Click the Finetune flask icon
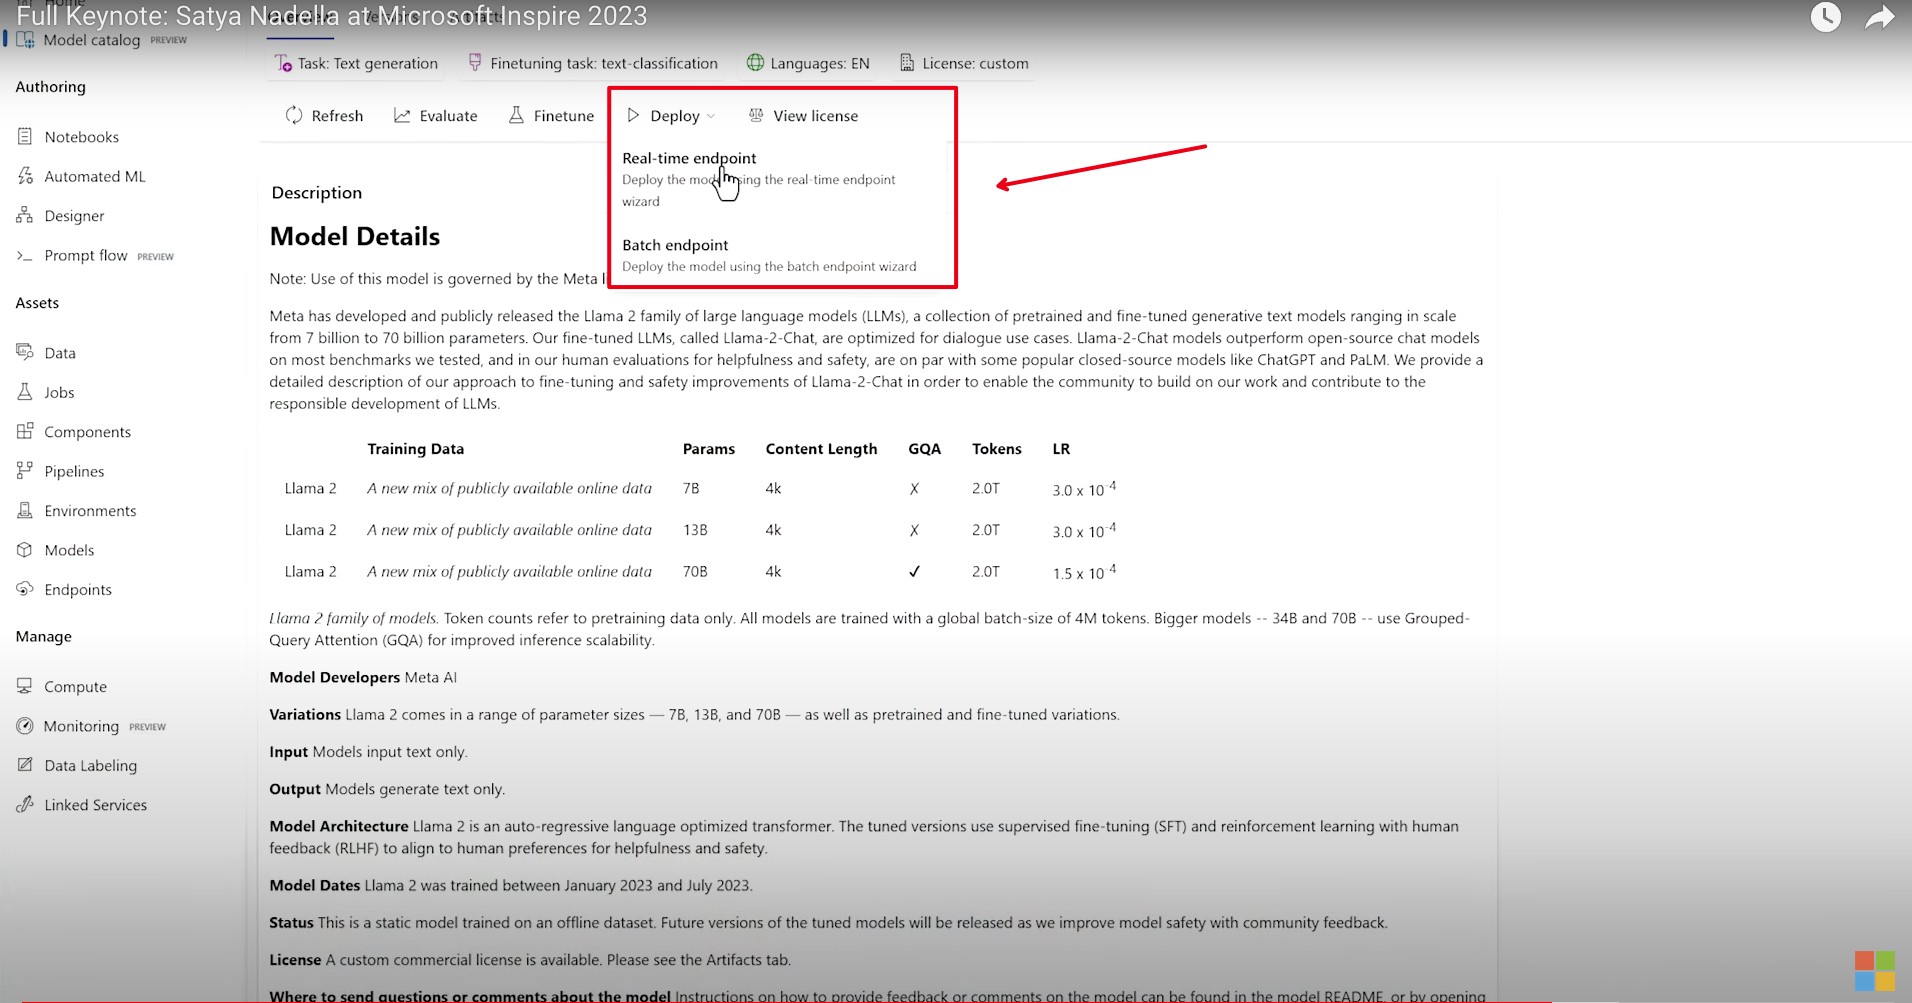Screen dimensions: 1912x1003 516,115
